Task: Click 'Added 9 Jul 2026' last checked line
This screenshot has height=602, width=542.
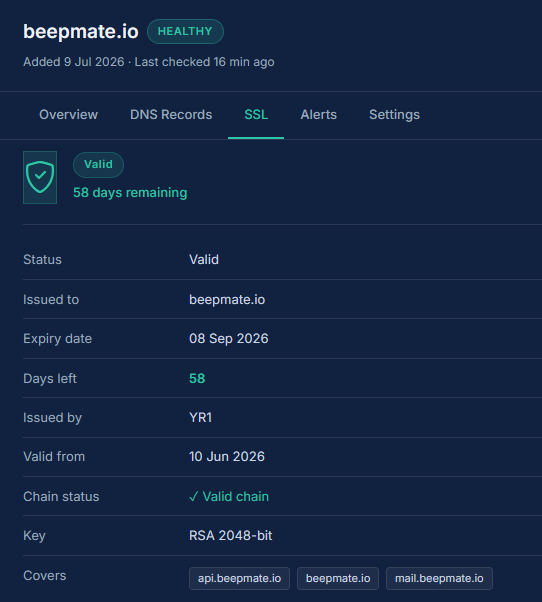Action: coord(149,62)
